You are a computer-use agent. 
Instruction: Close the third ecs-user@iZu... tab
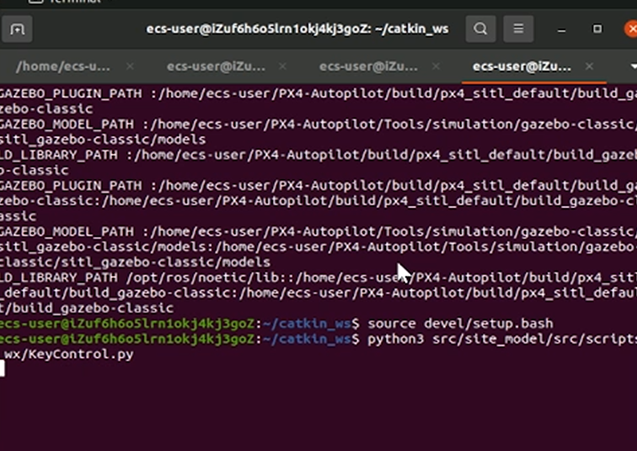tap(436, 66)
